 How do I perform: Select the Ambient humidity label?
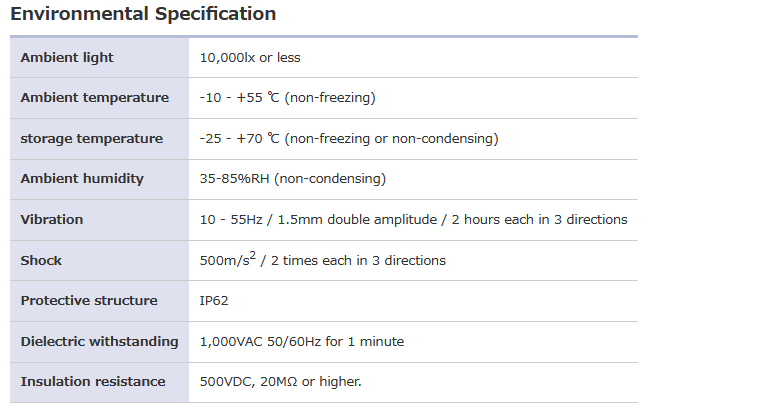coord(82,178)
